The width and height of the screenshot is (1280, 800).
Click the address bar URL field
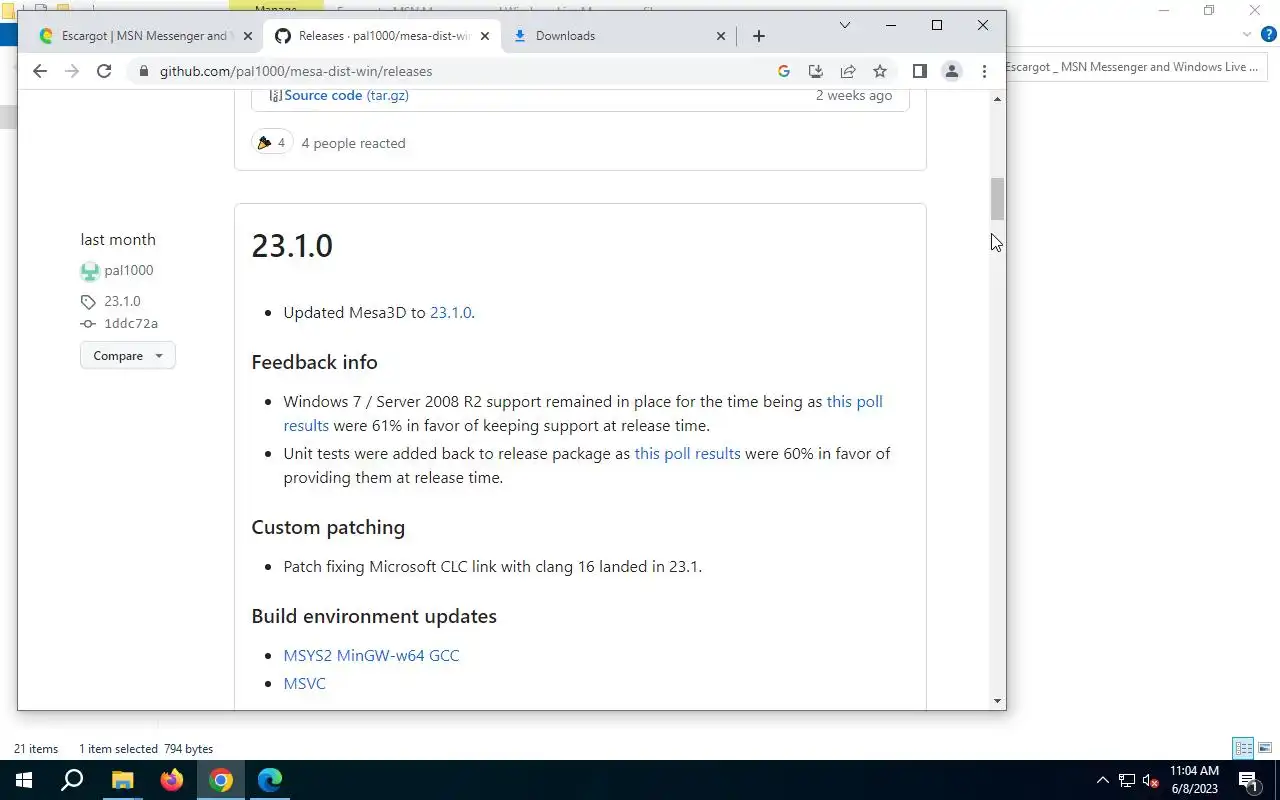coord(460,71)
